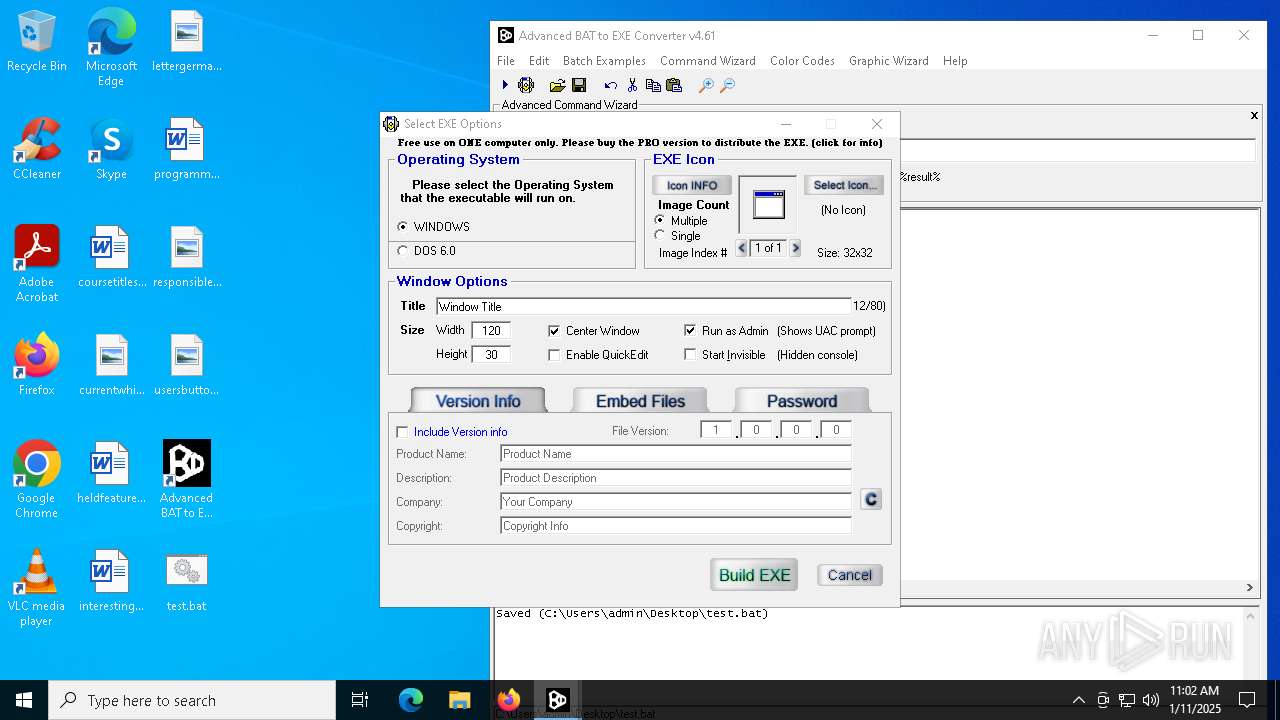Select Multiple image count radio
Viewport: 1280px width, 720px height.
click(x=659, y=220)
